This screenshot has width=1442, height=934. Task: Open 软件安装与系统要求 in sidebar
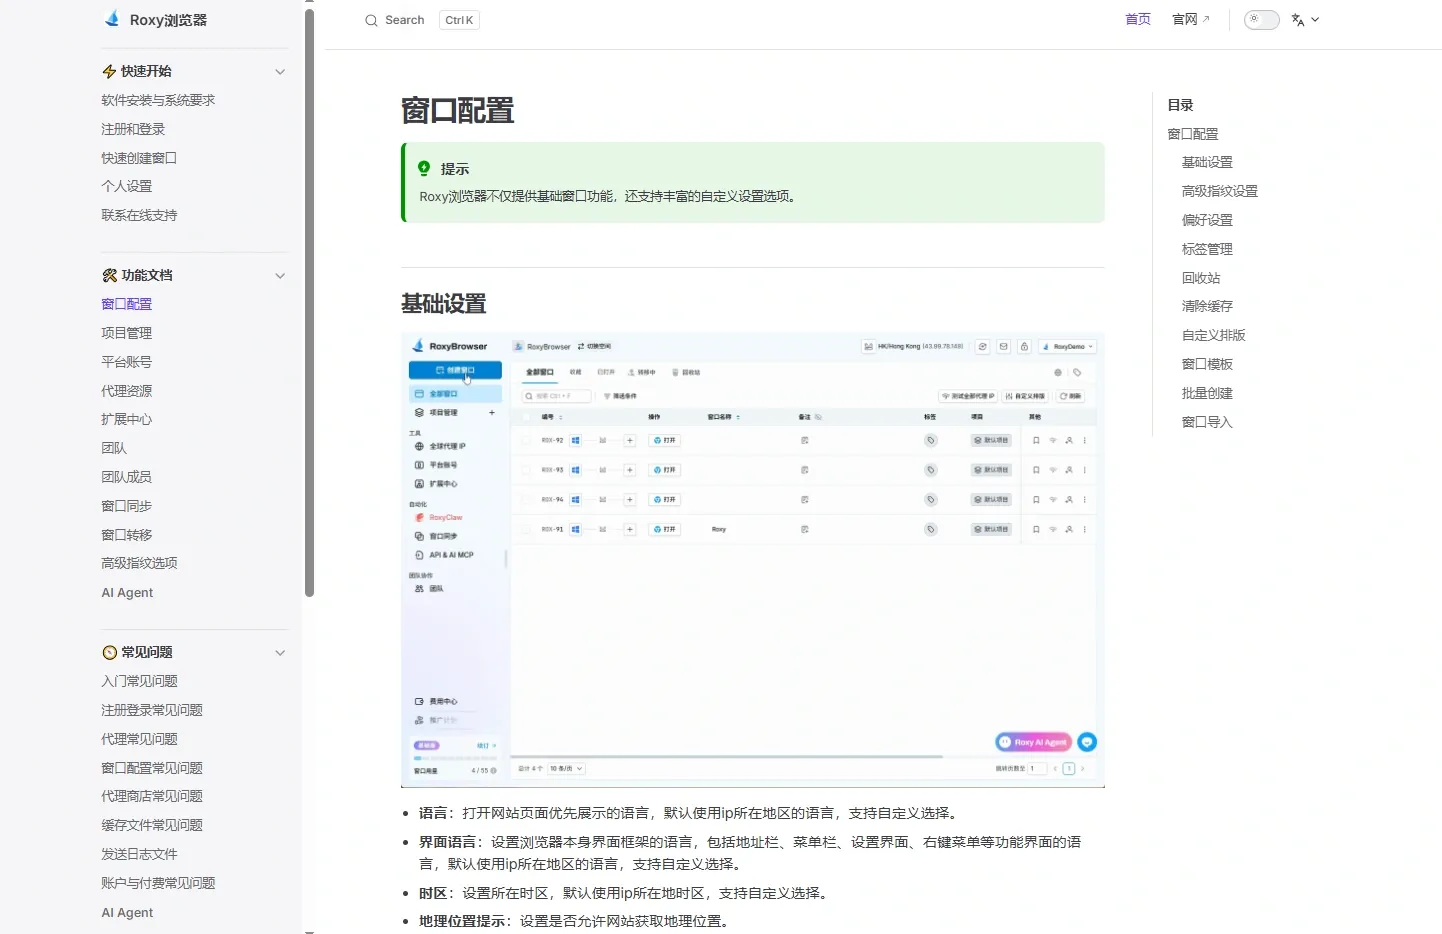158,101
